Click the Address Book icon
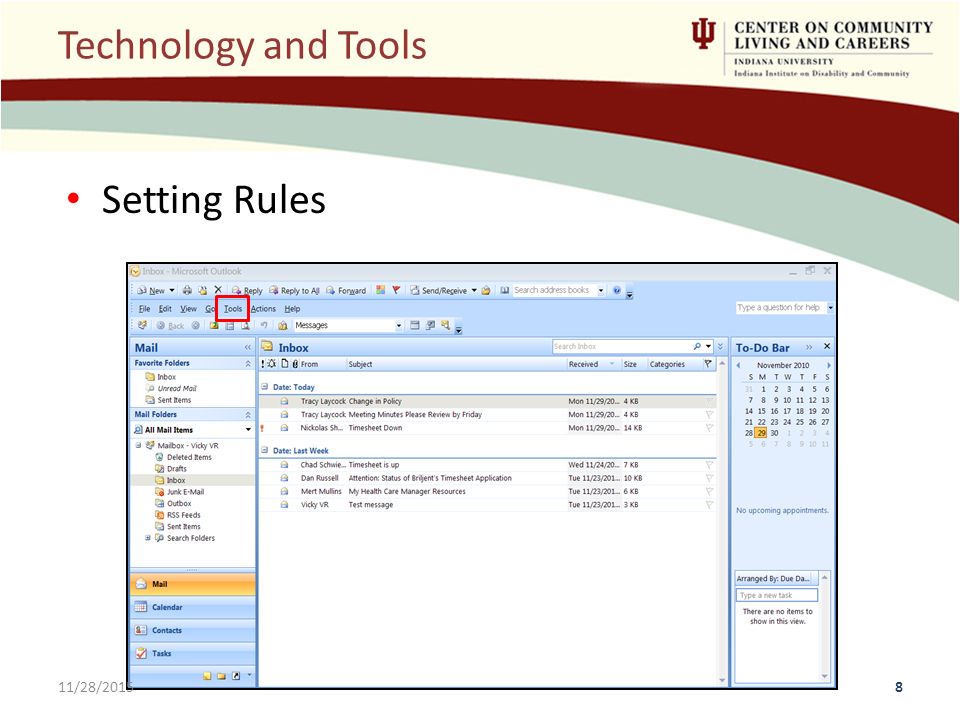Screen dimensions: 960x720 504,290
